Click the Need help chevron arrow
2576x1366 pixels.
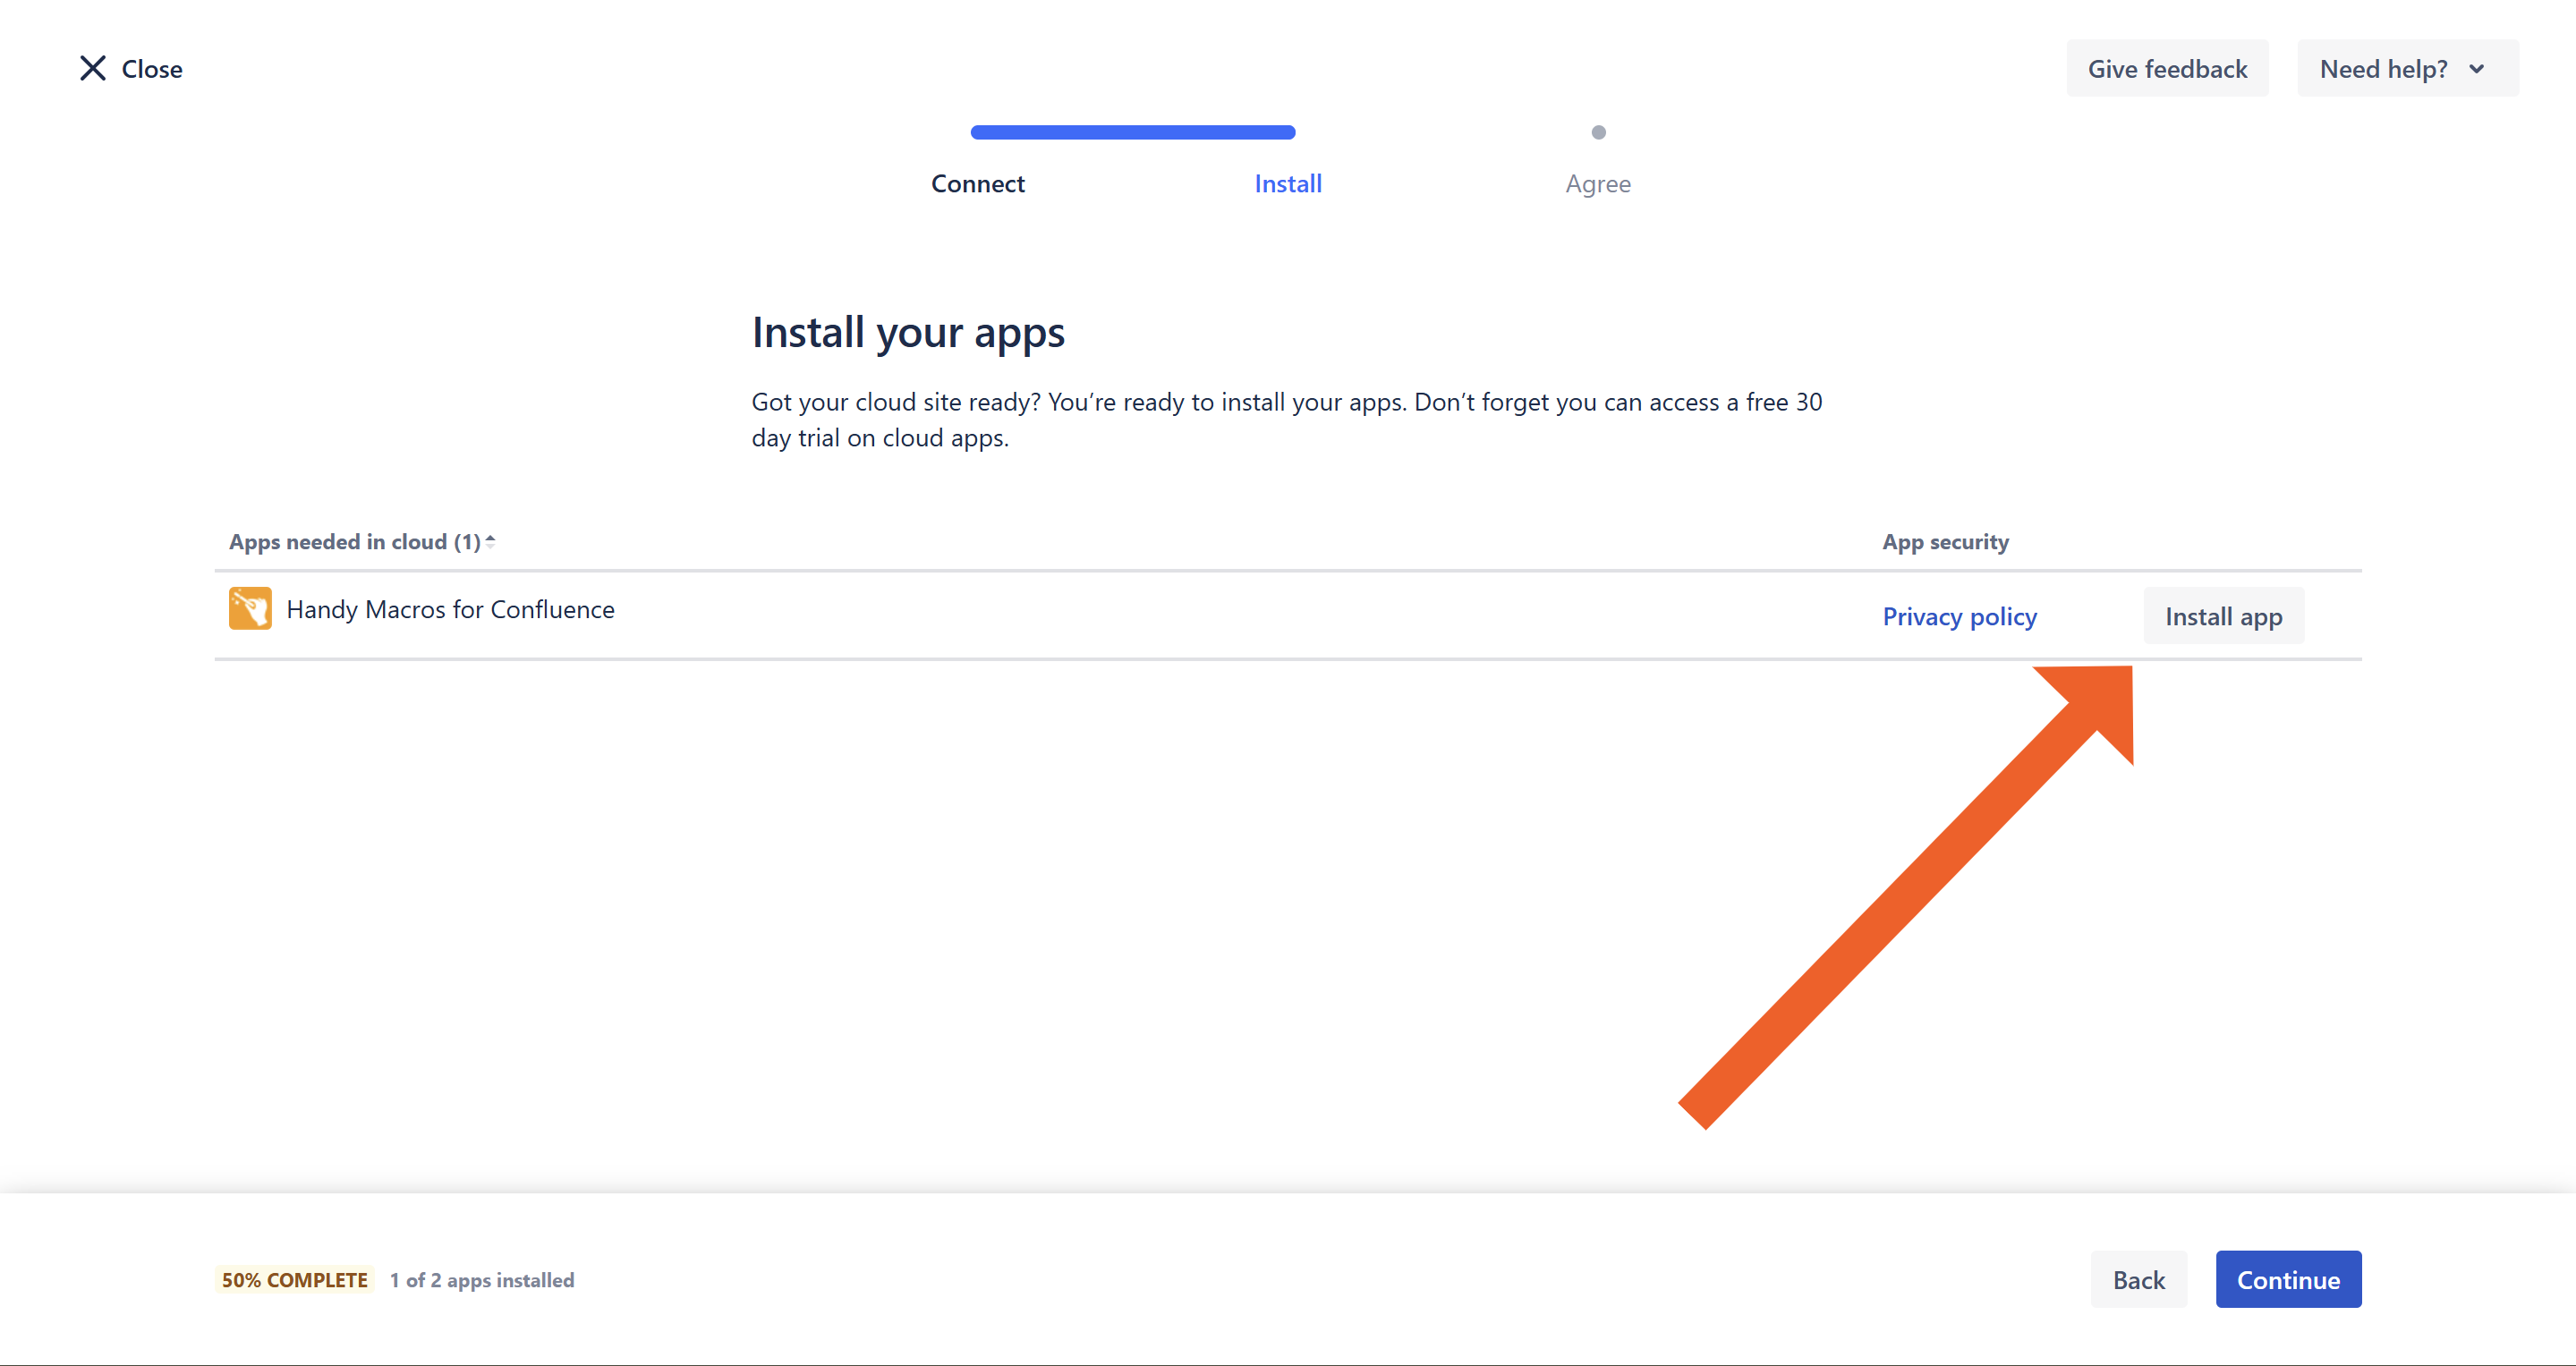2477,69
